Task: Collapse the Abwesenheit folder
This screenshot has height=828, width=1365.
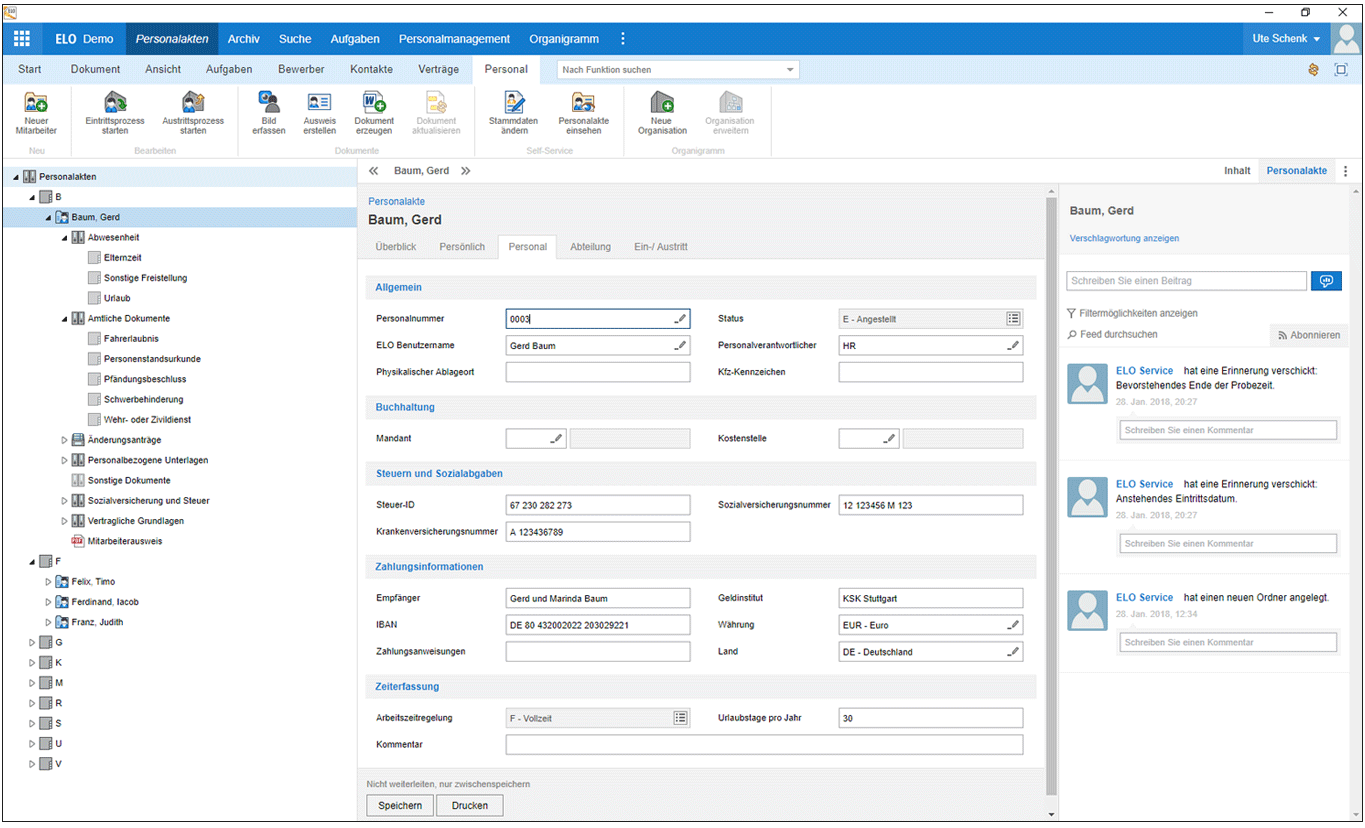Action: pos(64,238)
